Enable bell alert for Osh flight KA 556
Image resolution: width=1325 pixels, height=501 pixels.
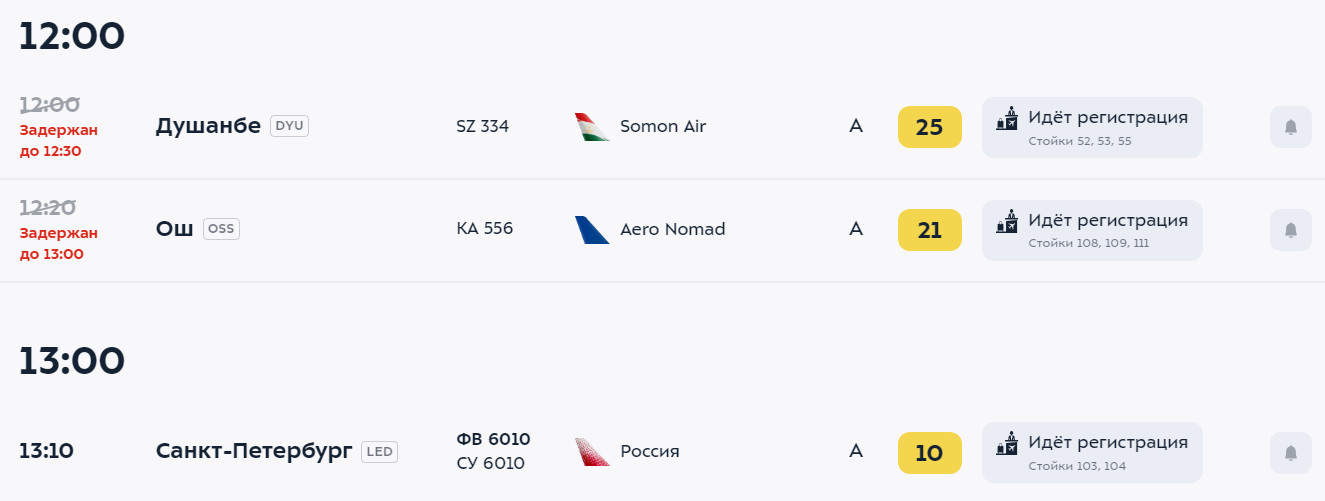coord(1290,230)
